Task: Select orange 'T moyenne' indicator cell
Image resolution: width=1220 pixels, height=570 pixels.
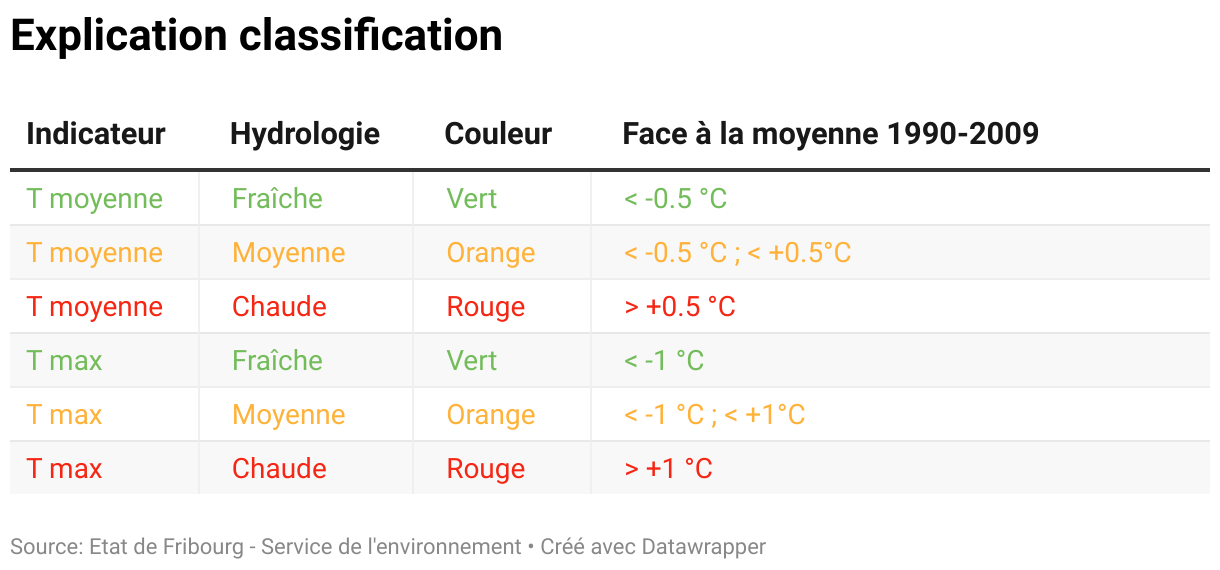Action: tap(95, 253)
